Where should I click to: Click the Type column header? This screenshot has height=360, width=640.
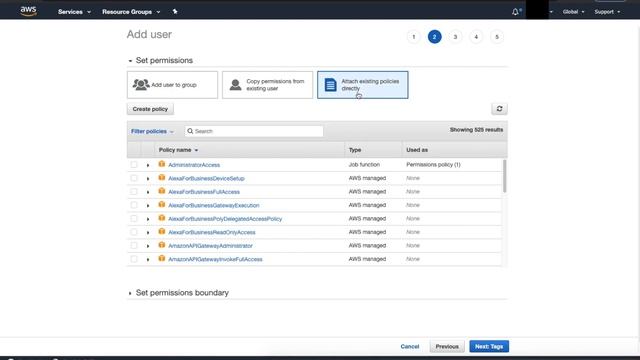[355, 150]
